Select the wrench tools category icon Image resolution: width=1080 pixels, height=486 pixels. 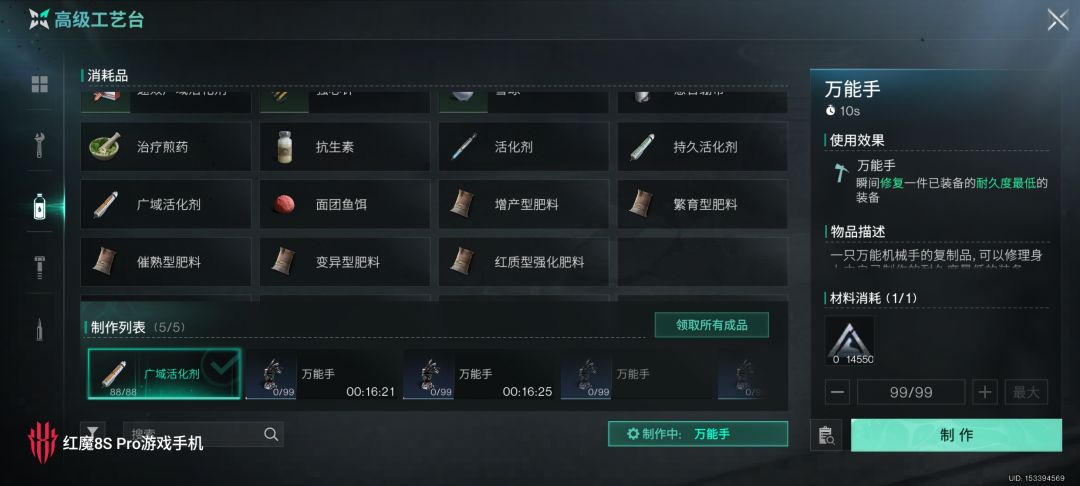pyautogui.click(x=40, y=145)
